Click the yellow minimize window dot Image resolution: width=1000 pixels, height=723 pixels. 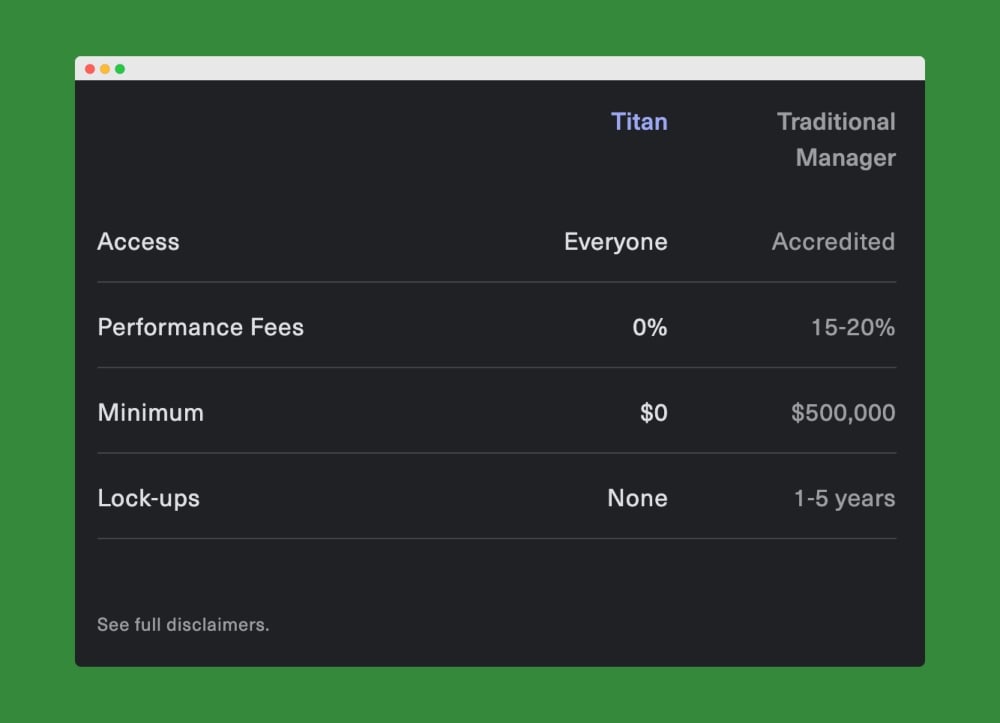(105, 69)
